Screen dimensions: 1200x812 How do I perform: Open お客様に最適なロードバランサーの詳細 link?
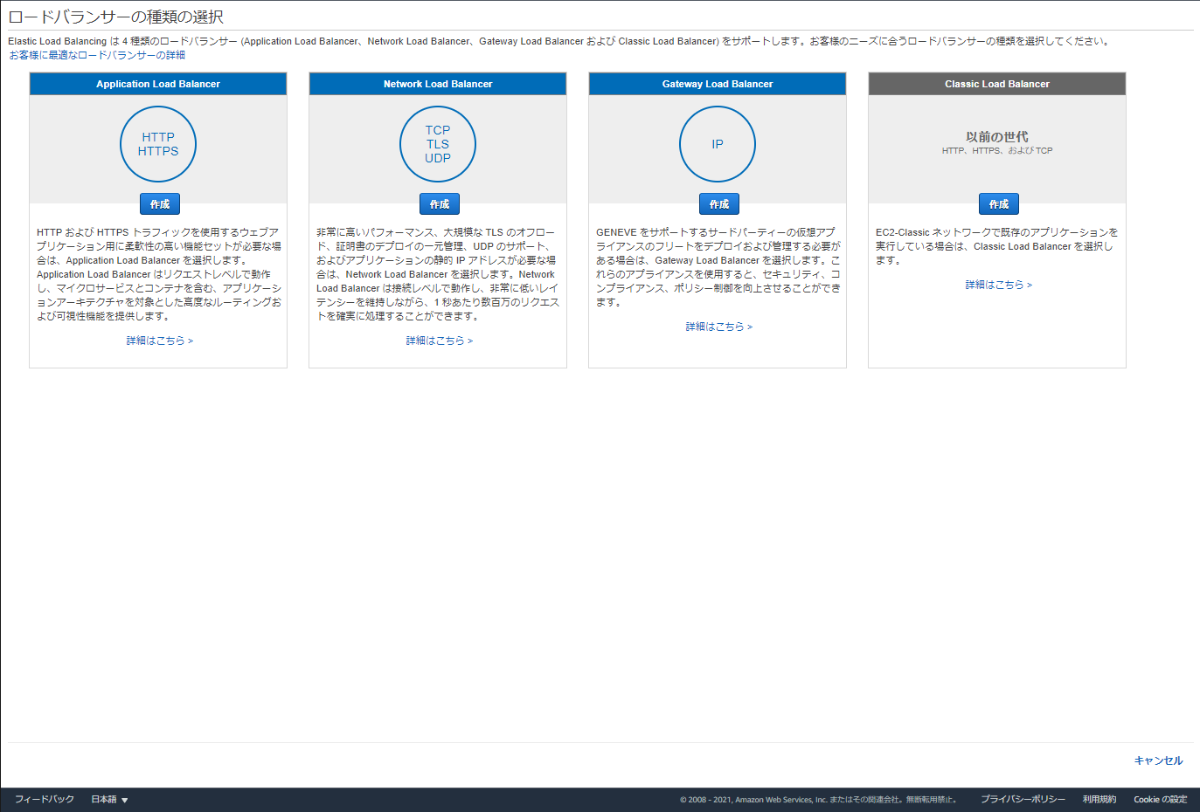[97, 55]
